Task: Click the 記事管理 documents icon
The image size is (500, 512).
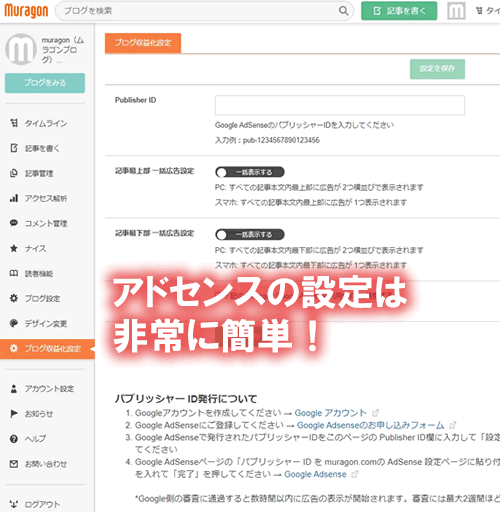Action: click(14, 173)
